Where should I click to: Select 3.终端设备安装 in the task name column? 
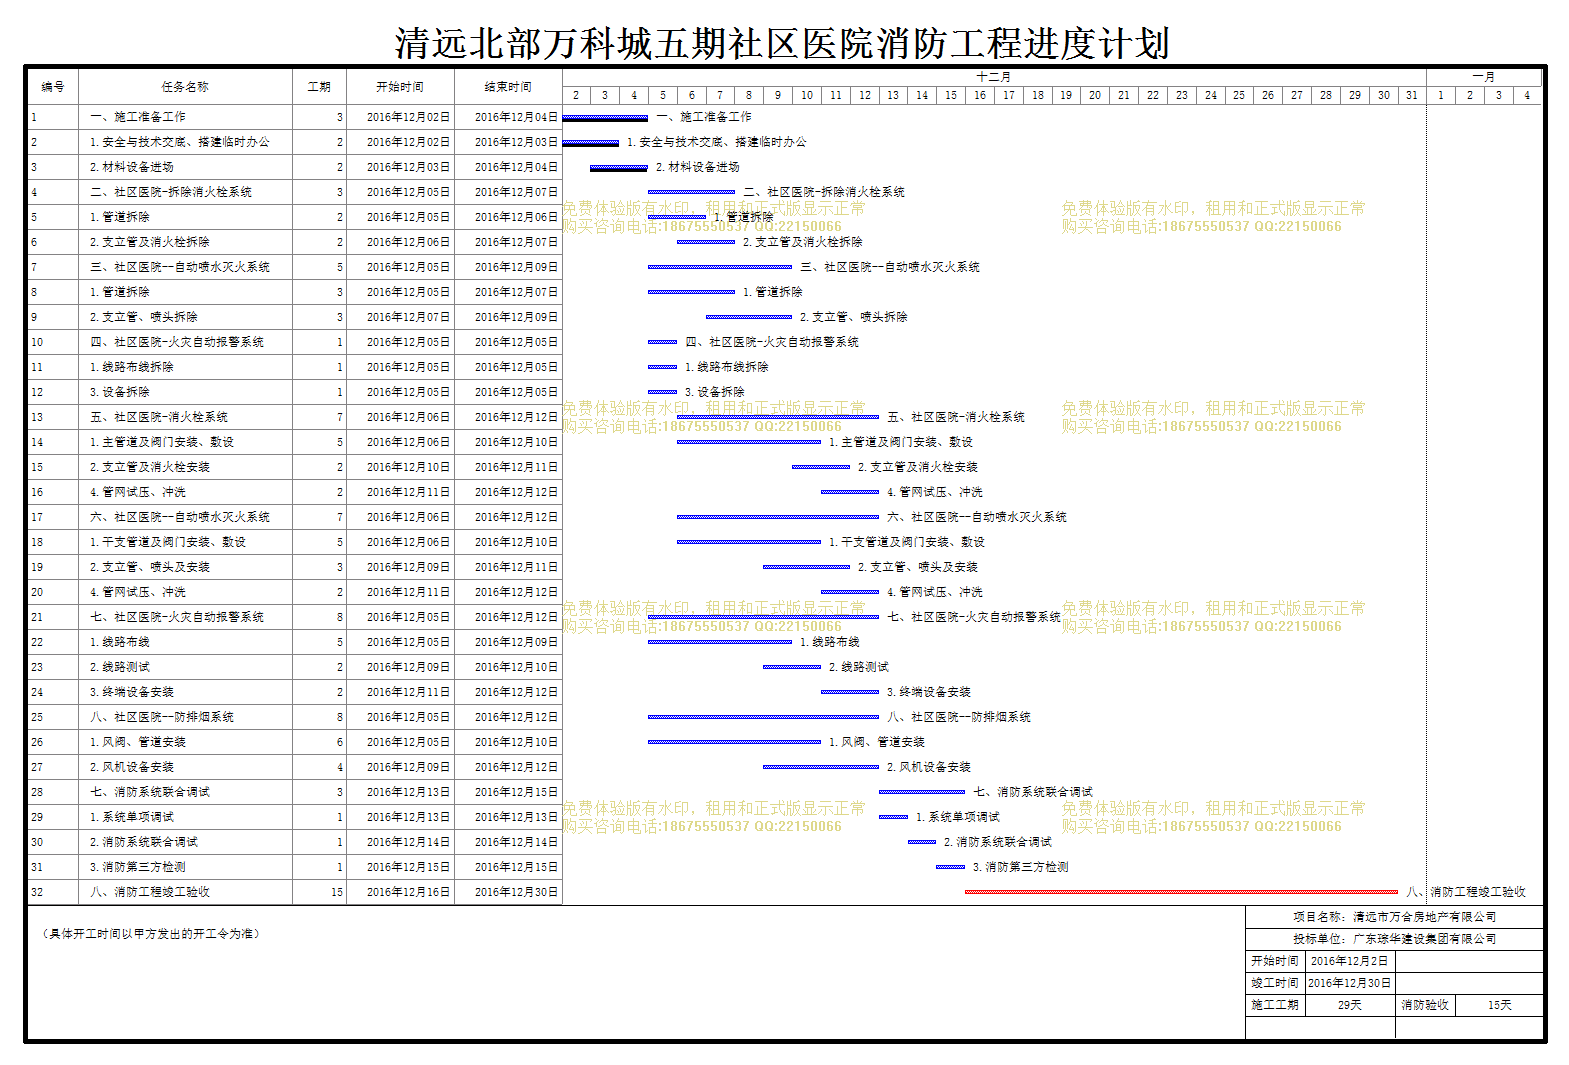pos(132,692)
